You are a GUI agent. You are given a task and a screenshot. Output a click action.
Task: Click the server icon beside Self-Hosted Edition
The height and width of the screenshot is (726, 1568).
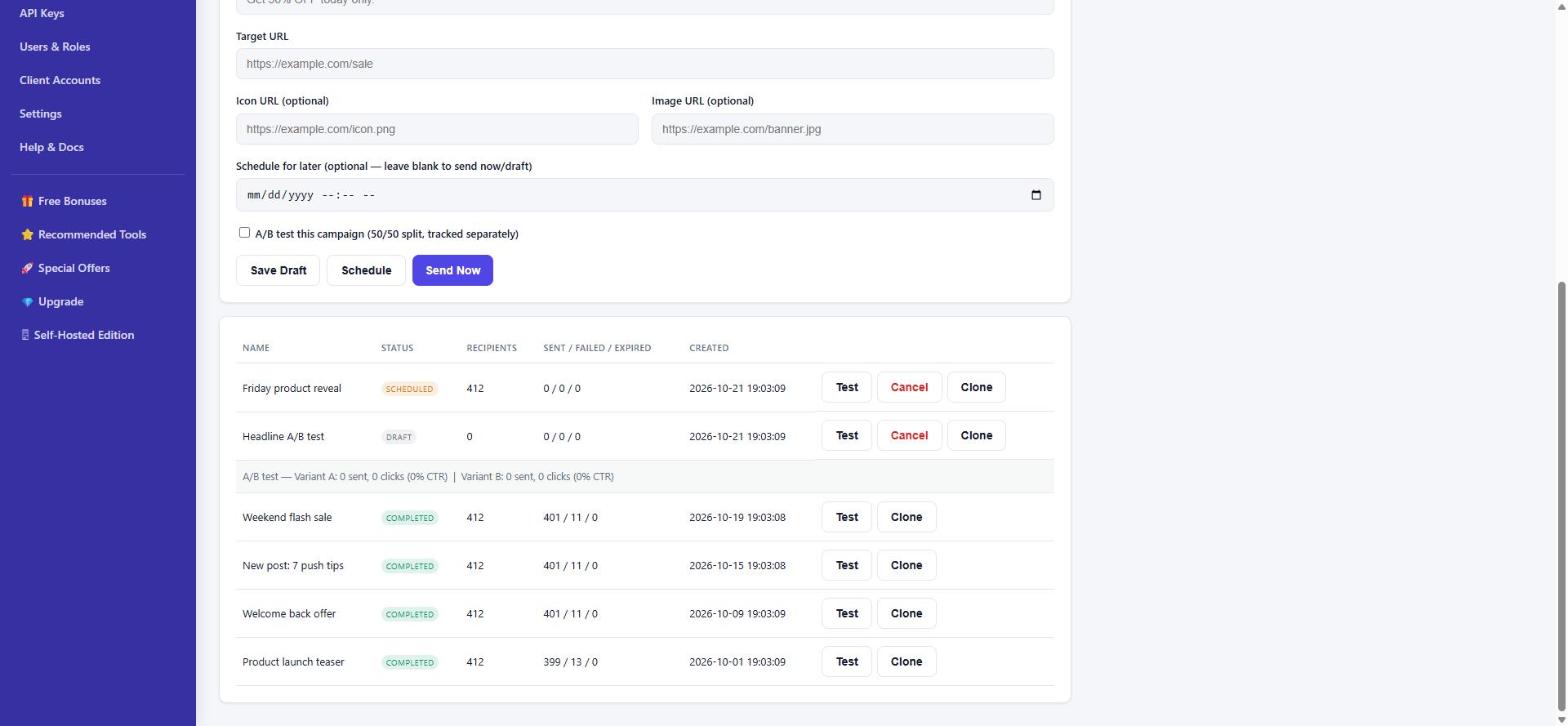25,335
